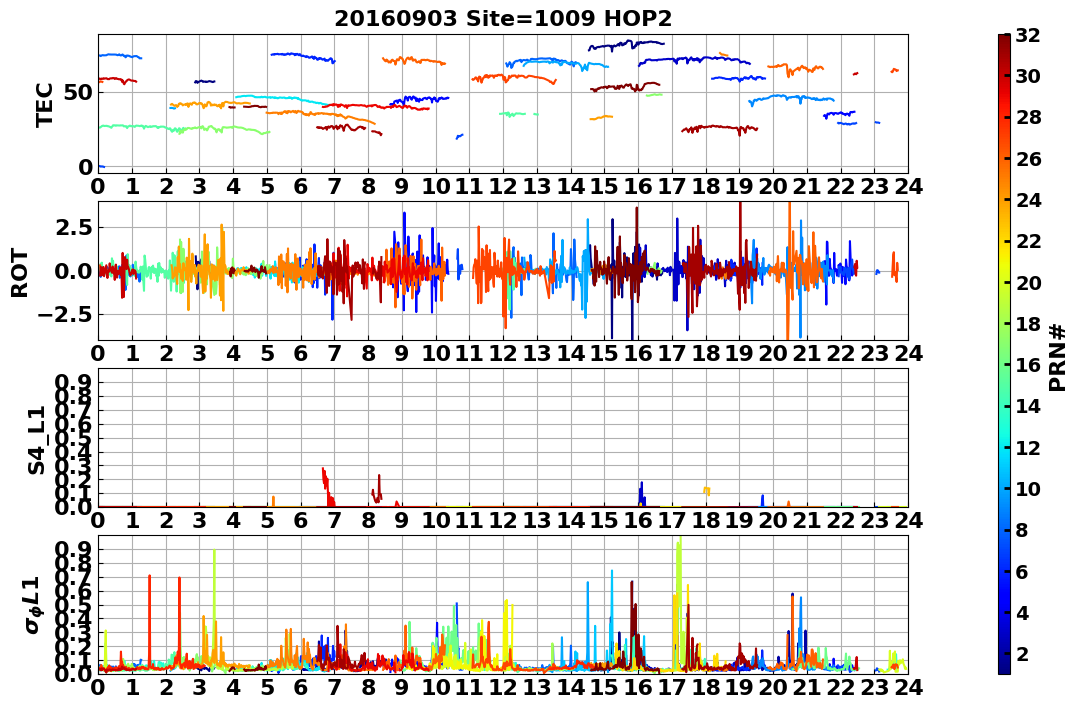Click the colorbar tick label 10
Image resolution: width=1077 pixels, height=709 pixels.
click(1028, 488)
